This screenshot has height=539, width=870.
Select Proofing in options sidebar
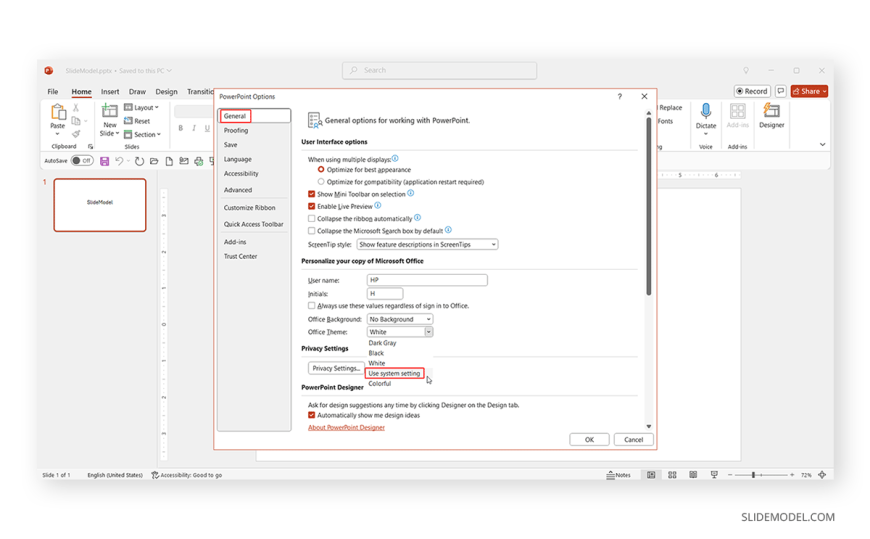(x=236, y=130)
